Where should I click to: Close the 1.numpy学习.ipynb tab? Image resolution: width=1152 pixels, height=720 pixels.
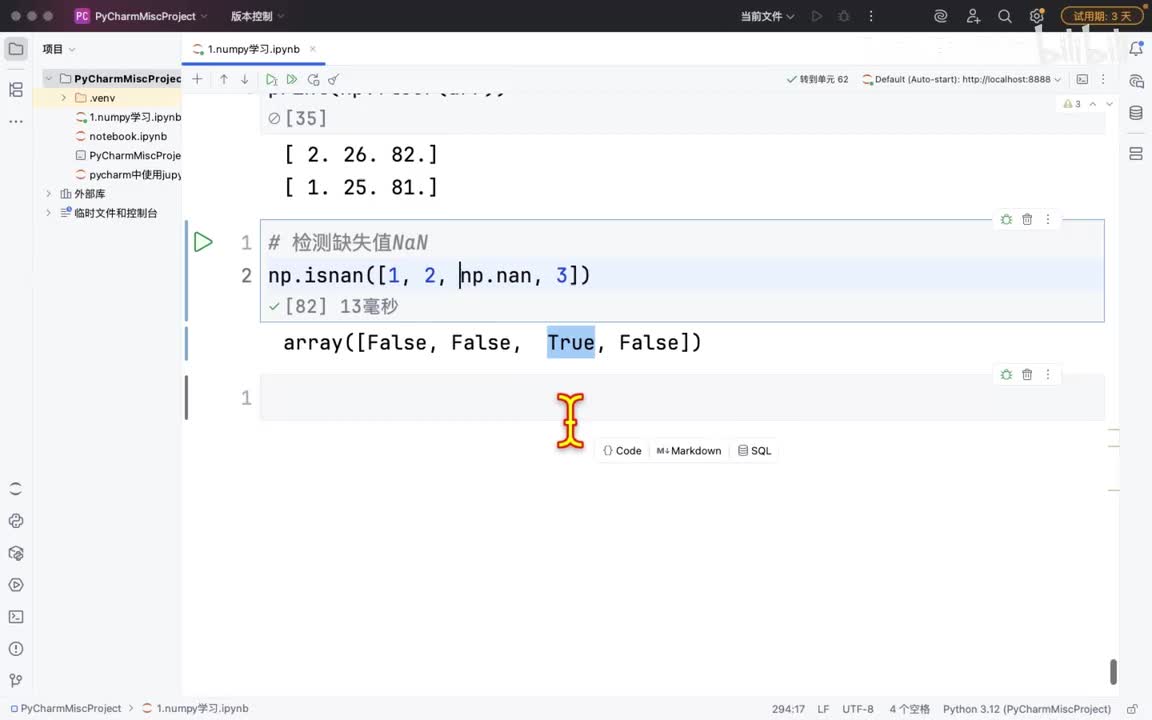pos(312,49)
